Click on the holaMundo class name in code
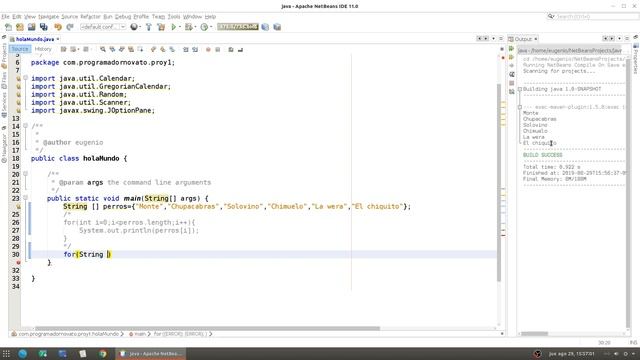This screenshot has height=360, width=640. 101,158
